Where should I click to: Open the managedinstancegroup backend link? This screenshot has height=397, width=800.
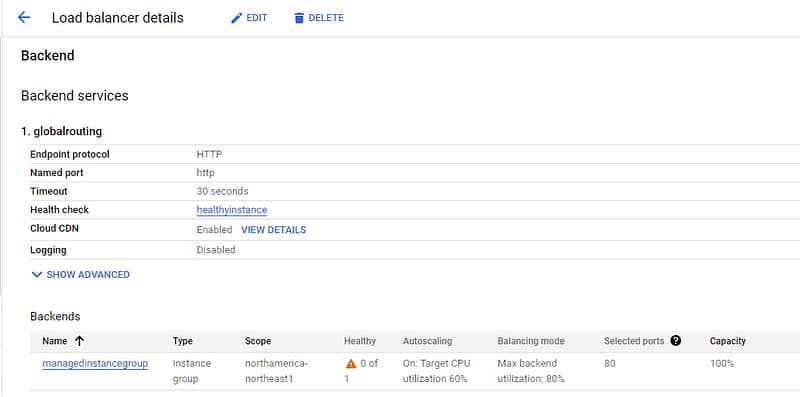point(95,364)
